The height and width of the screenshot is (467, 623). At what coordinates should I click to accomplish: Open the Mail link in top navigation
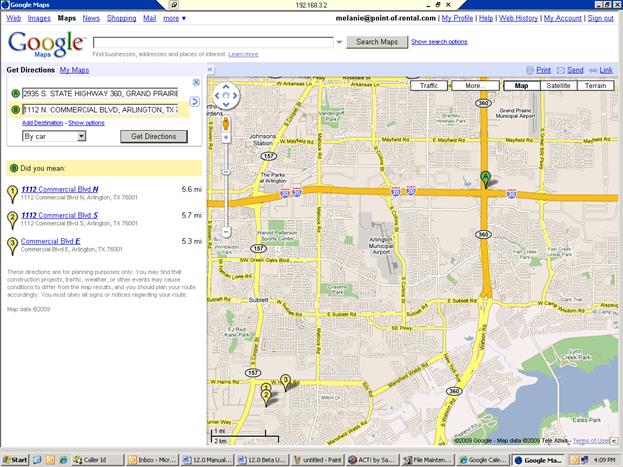click(149, 18)
